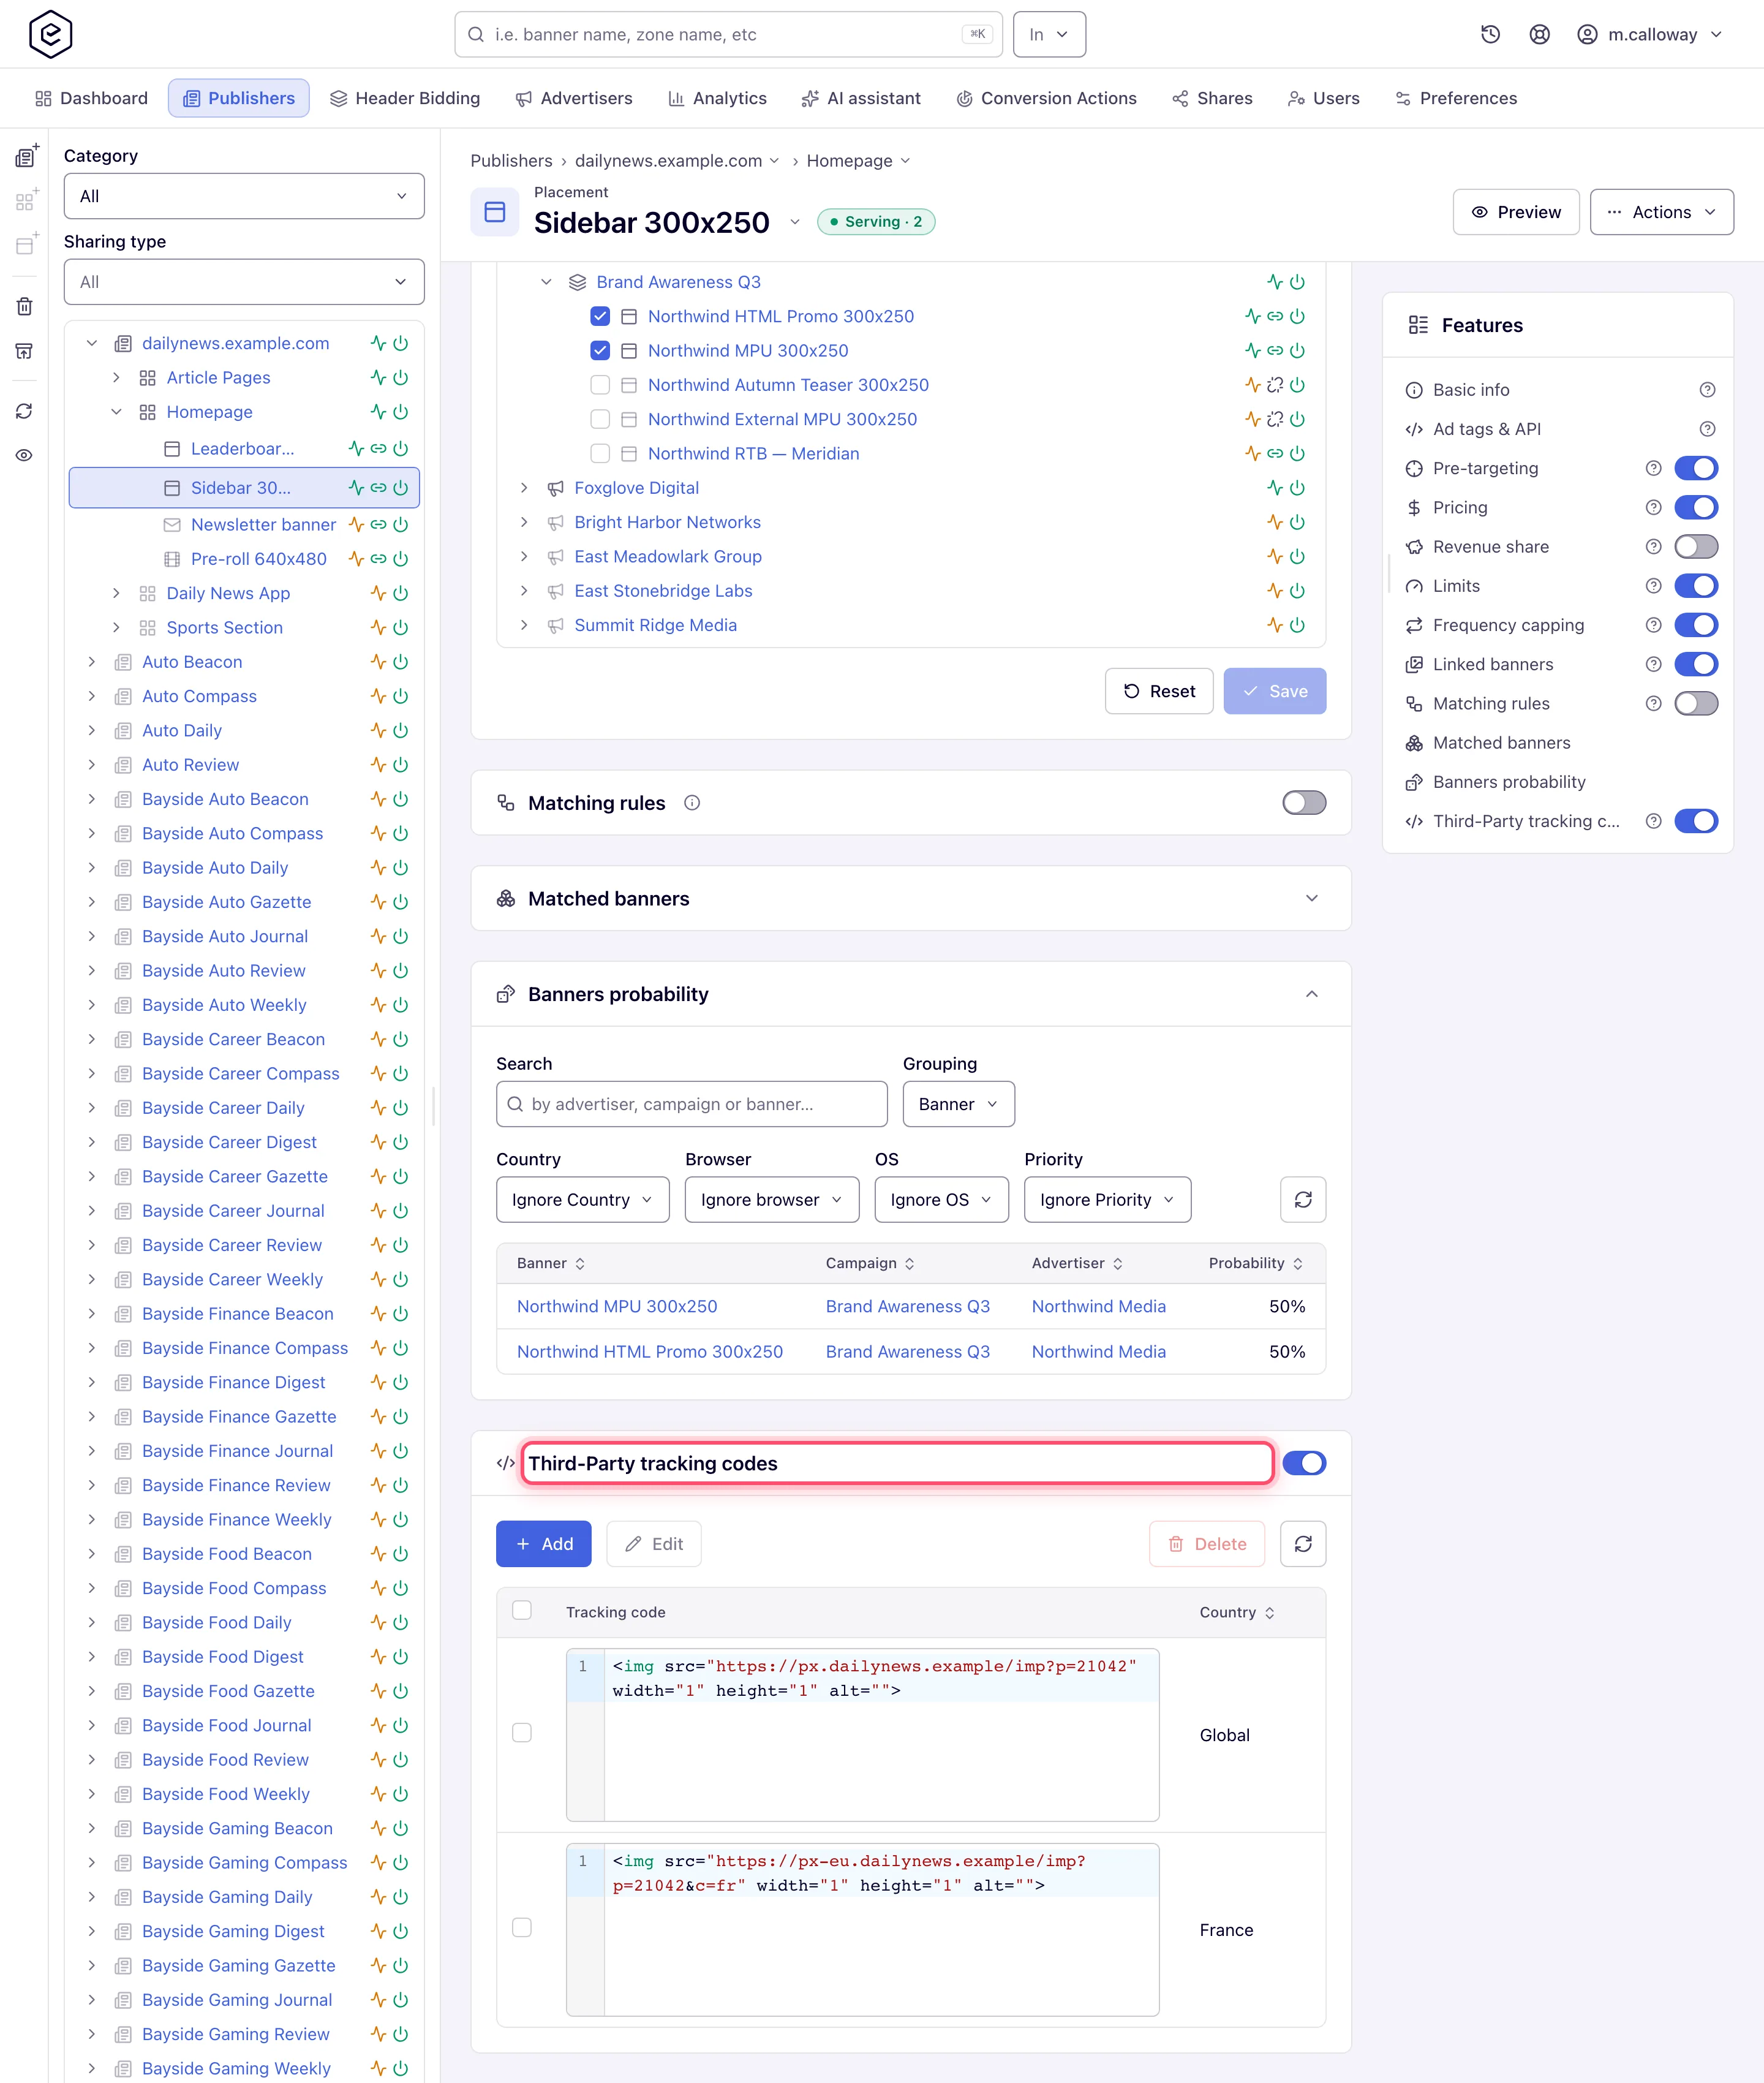
Task: Click the trash icon in left rail
Action: click(24, 306)
